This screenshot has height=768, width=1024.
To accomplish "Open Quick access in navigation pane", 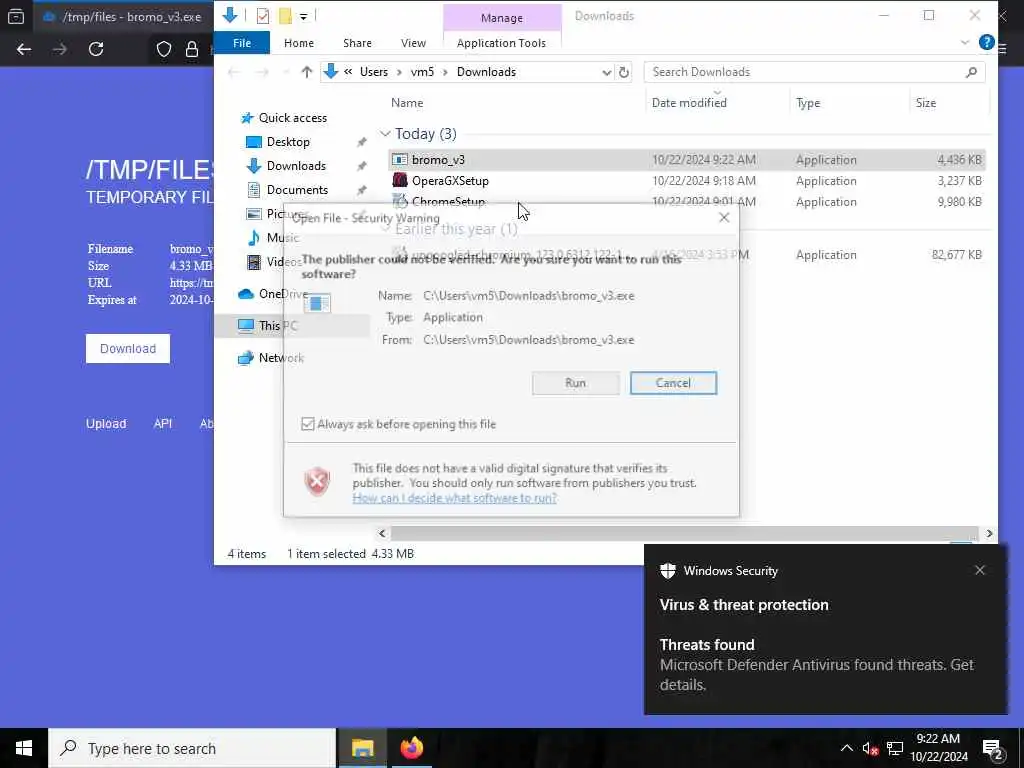I will click(293, 118).
